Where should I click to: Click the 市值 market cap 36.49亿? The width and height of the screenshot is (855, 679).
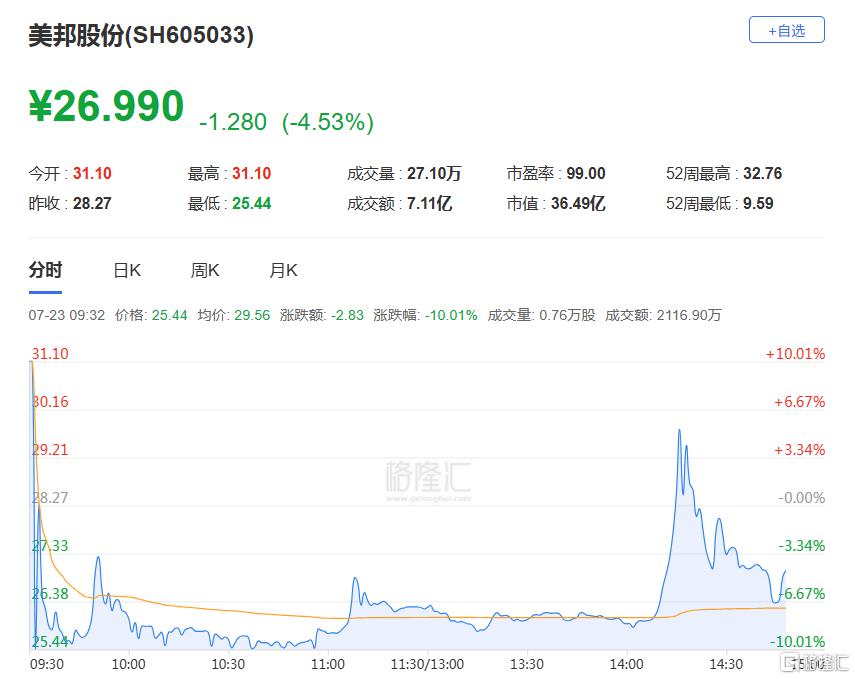click(578, 203)
